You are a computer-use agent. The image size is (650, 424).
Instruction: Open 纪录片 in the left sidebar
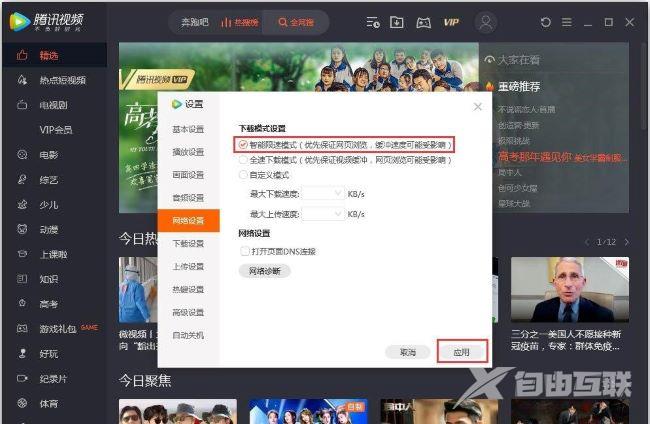55,378
